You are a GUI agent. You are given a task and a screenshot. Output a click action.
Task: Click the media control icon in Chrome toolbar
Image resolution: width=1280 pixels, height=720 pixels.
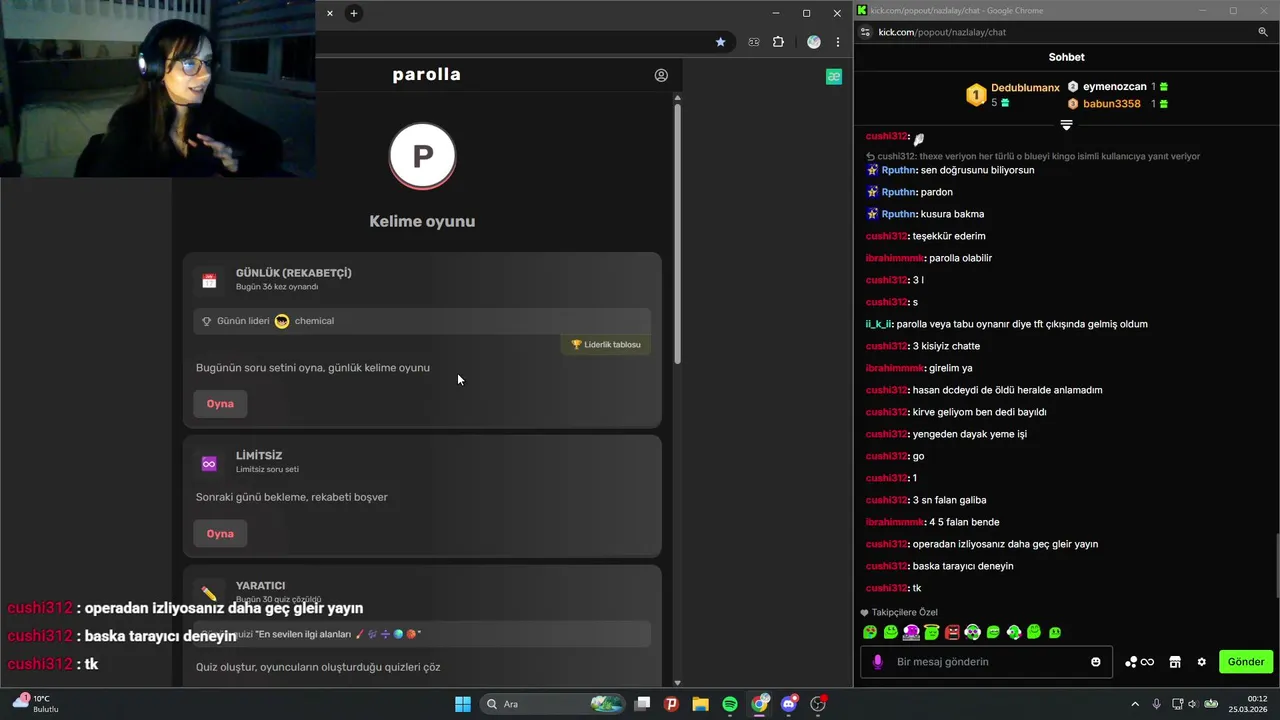(754, 42)
